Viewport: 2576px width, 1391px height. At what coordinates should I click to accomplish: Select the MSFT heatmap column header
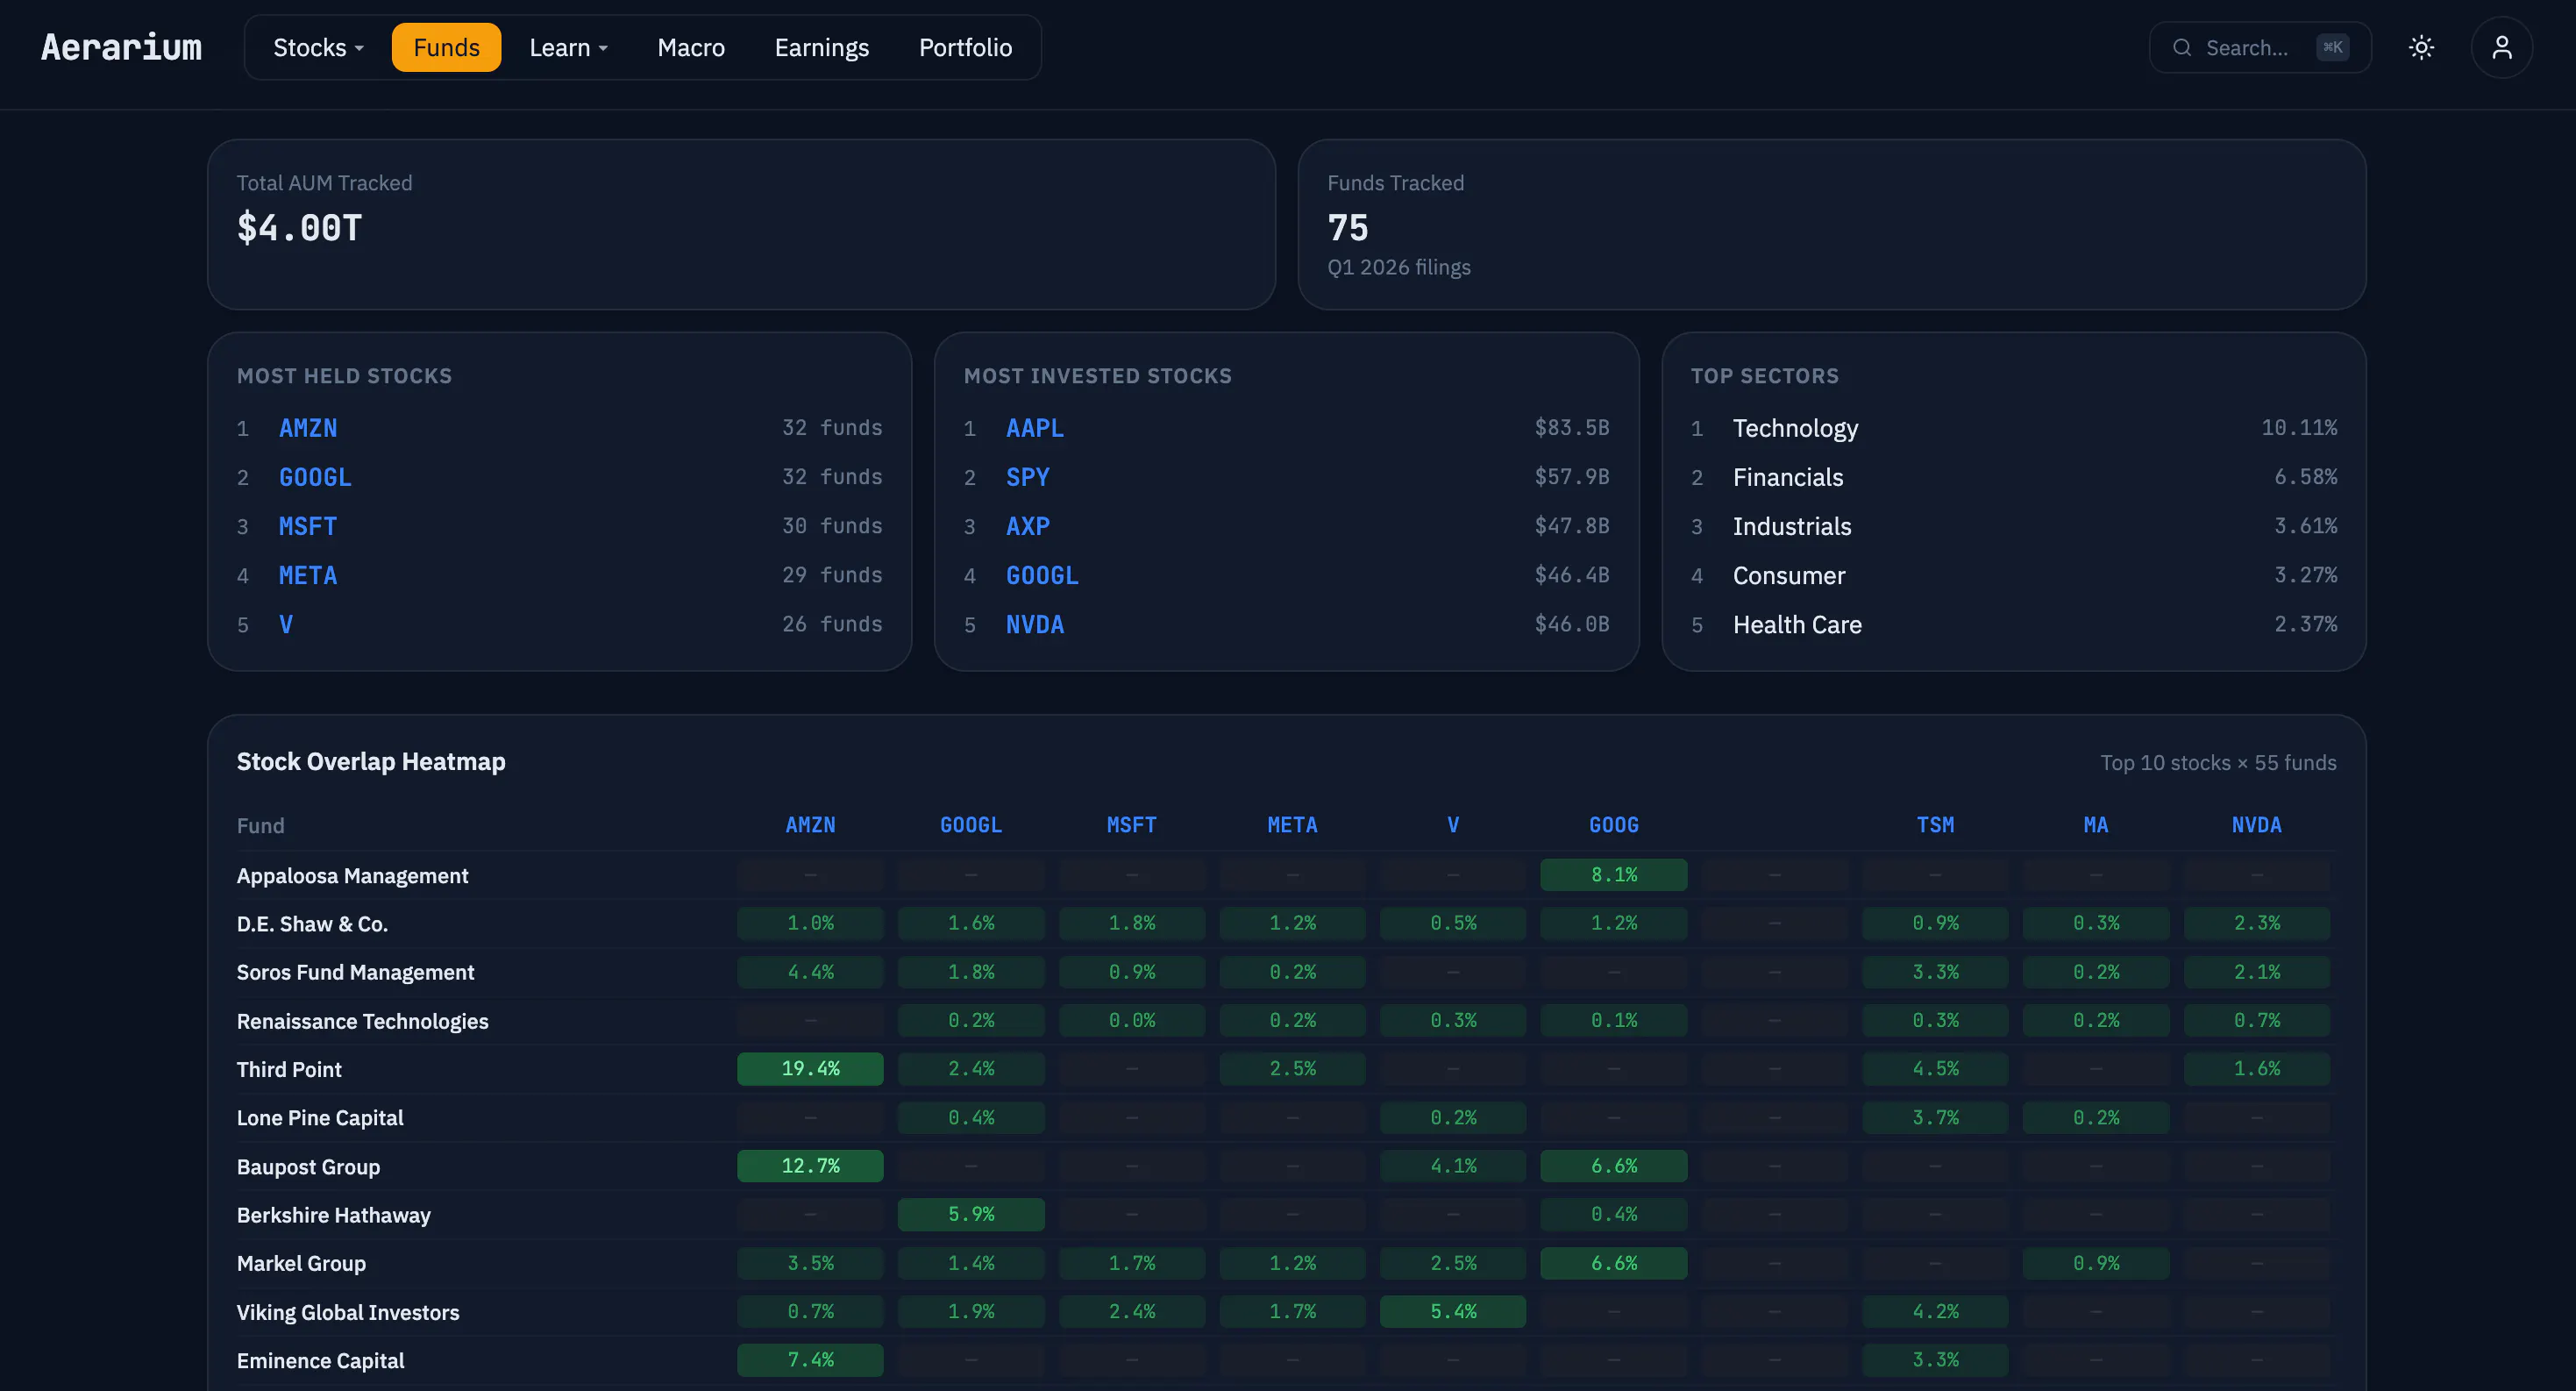(1131, 825)
